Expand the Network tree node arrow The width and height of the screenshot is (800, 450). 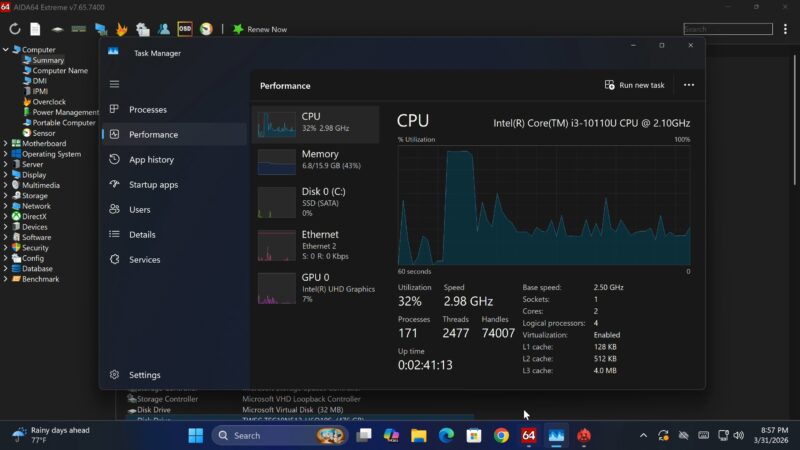pyautogui.click(x=6, y=206)
